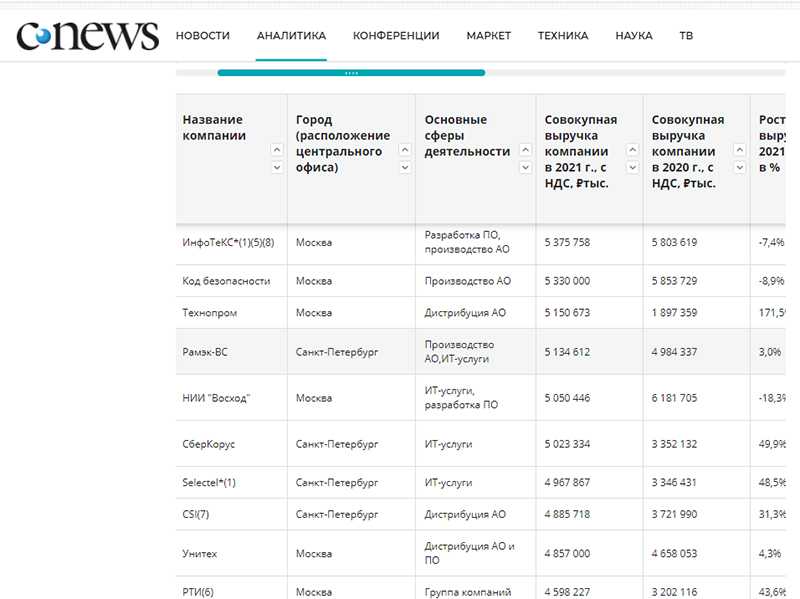Grab the teal horizontal table scrollbar thumb

pos(351,73)
